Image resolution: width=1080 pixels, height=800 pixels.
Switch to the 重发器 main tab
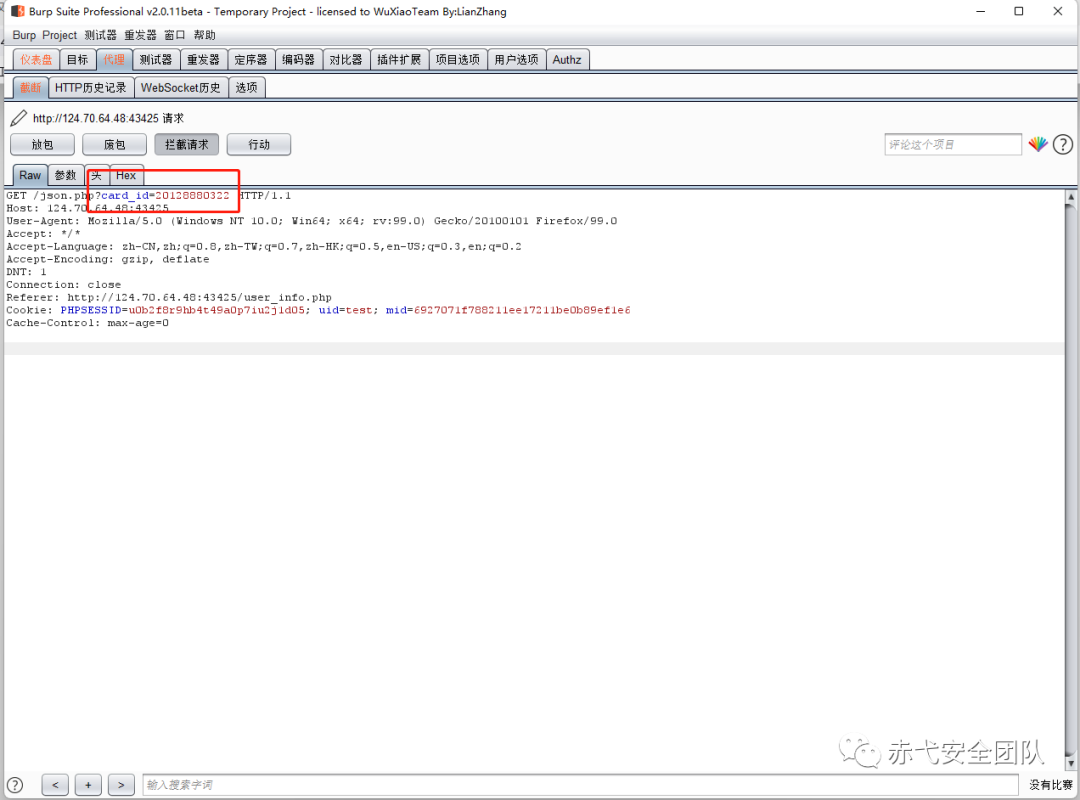pyautogui.click(x=203, y=60)
